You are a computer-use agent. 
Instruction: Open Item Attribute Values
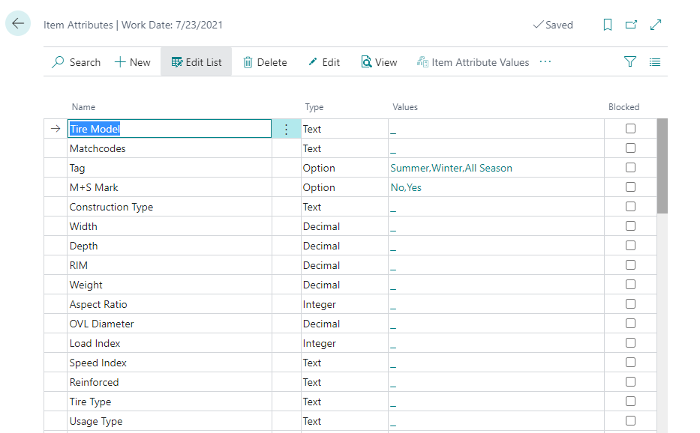point(473,62)
